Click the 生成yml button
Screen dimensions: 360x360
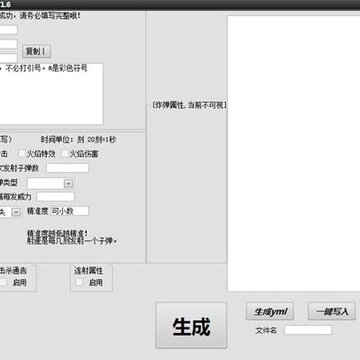(270, 312)
